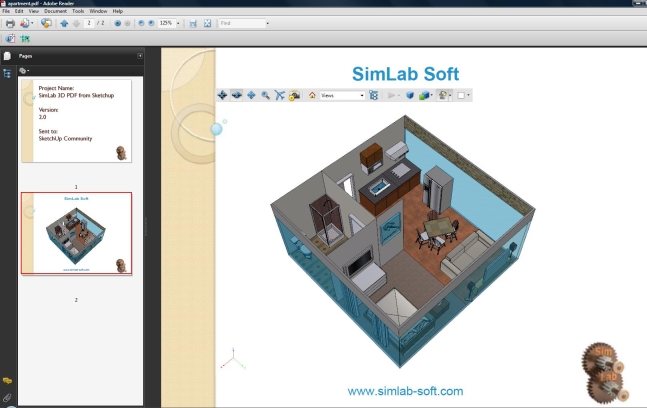Select the page 1 thumbnail
This screenshot has height=408, width=647.
click(76, 121)
